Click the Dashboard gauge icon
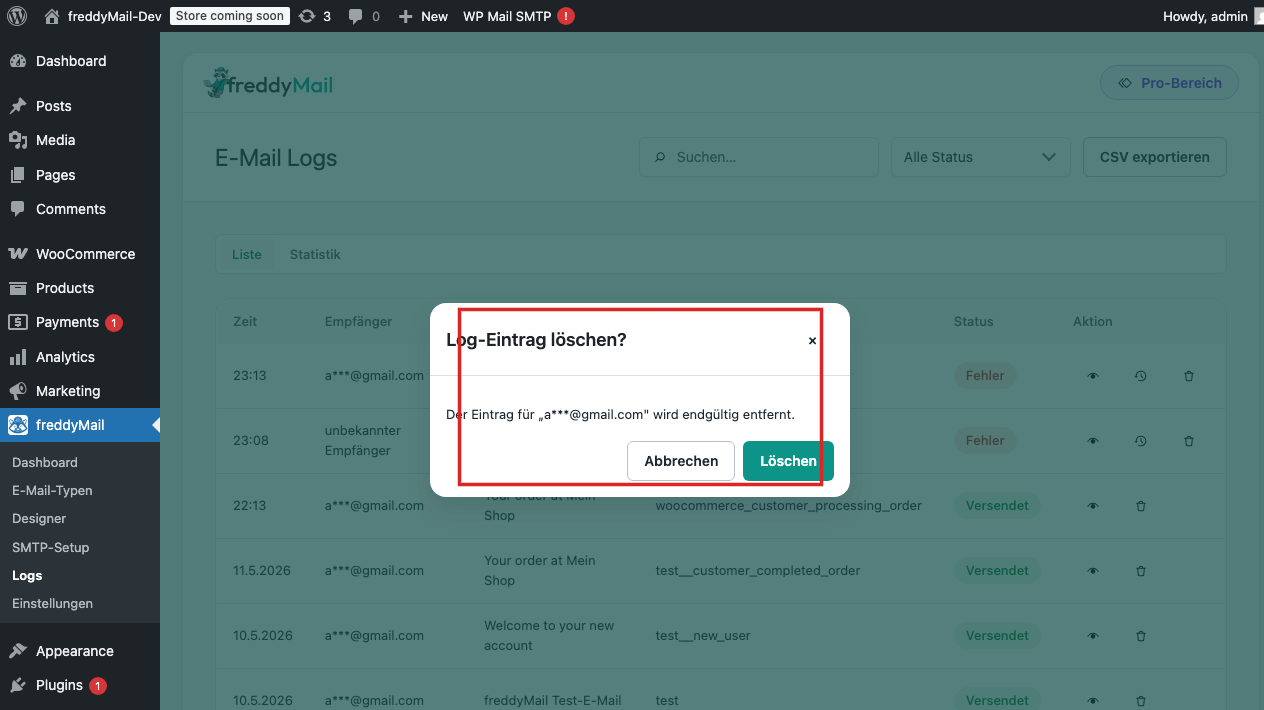Screen dimensions: 1264x710 coord(18,61)
